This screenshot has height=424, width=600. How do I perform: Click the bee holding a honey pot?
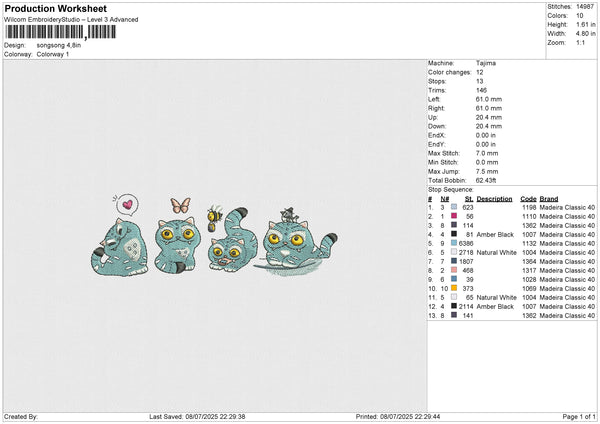(214, 215)
